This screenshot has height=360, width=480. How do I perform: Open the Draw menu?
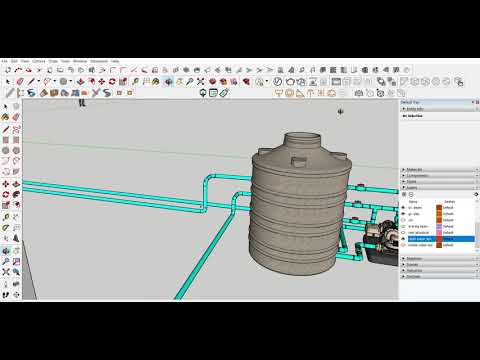click(53, 61)
